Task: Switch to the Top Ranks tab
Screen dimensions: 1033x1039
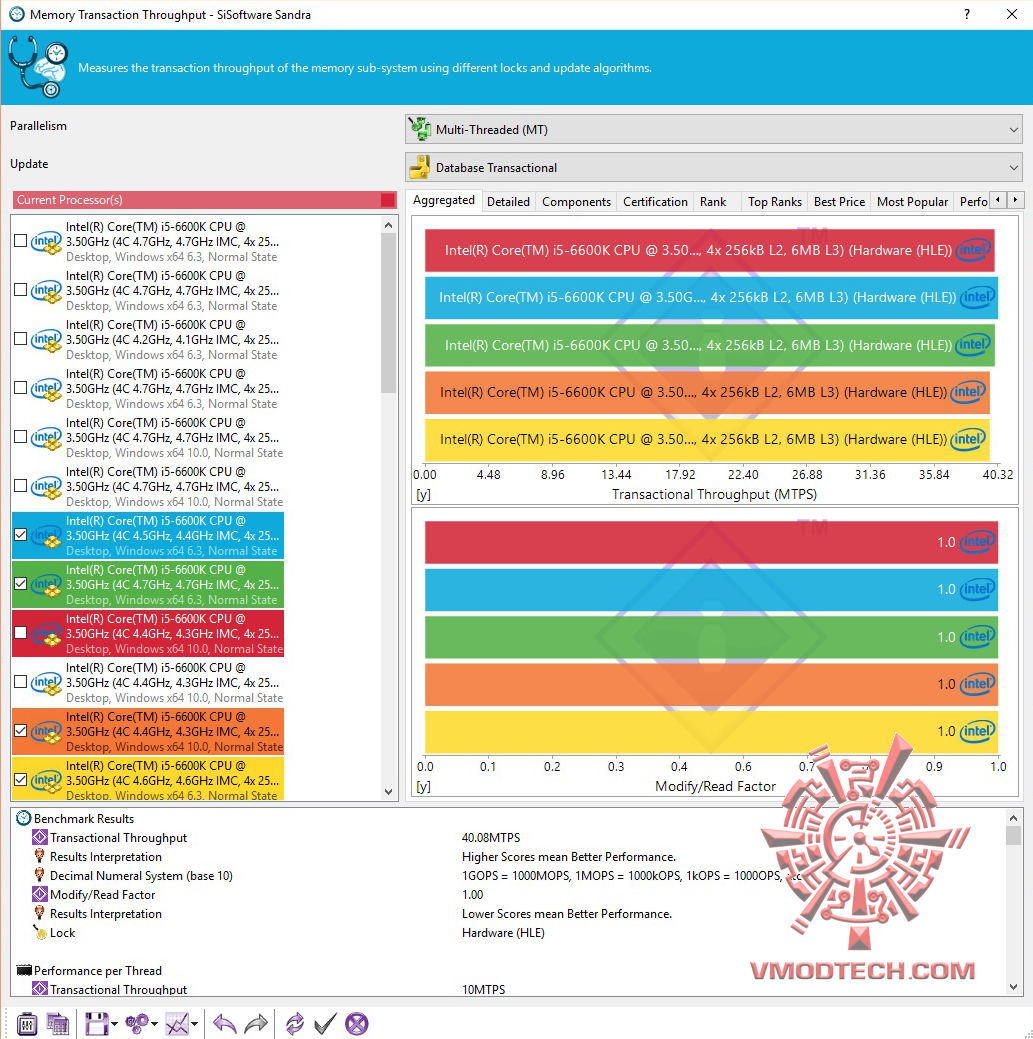Action: click(775, 201)
